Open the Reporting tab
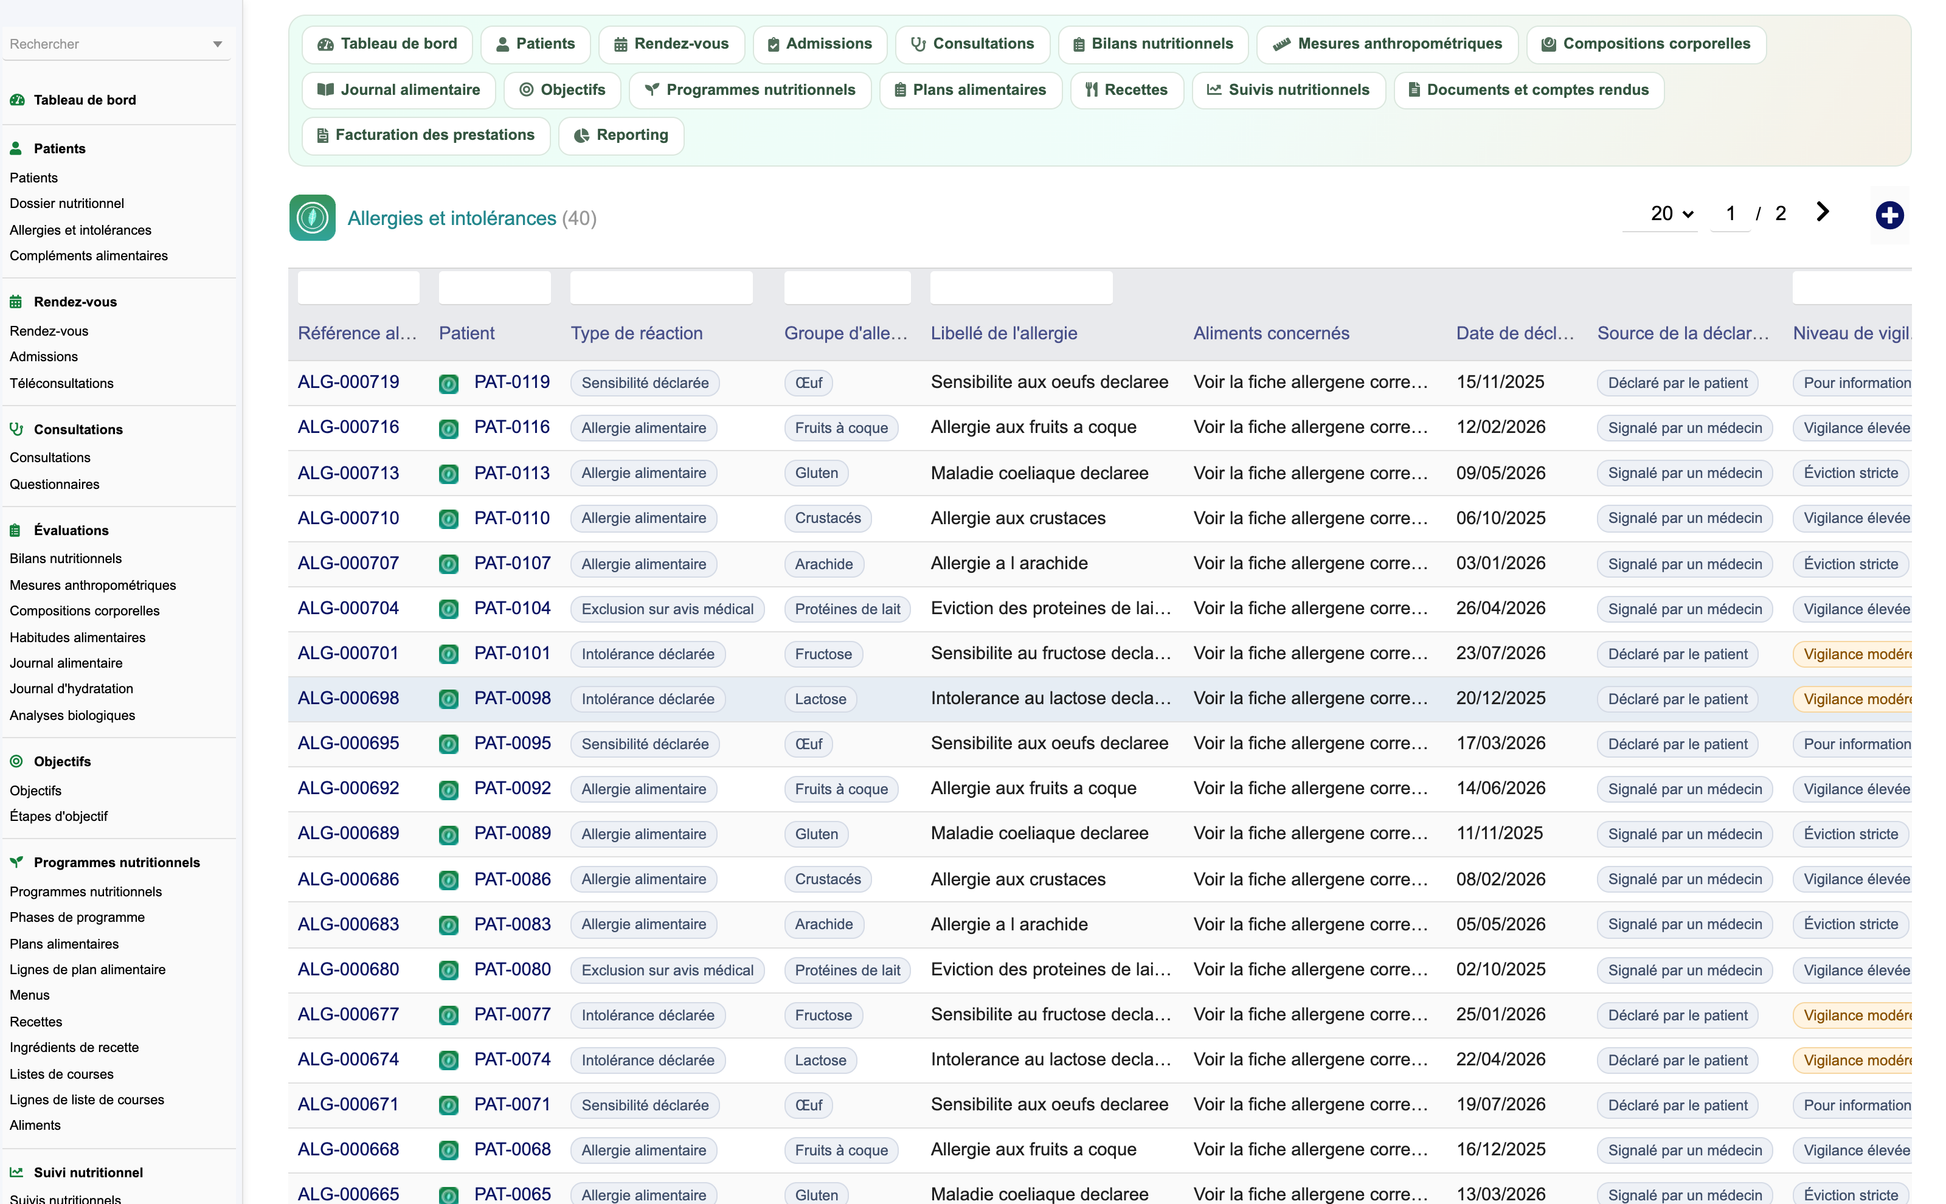1946x1204 pixels. tap(621, 135)
